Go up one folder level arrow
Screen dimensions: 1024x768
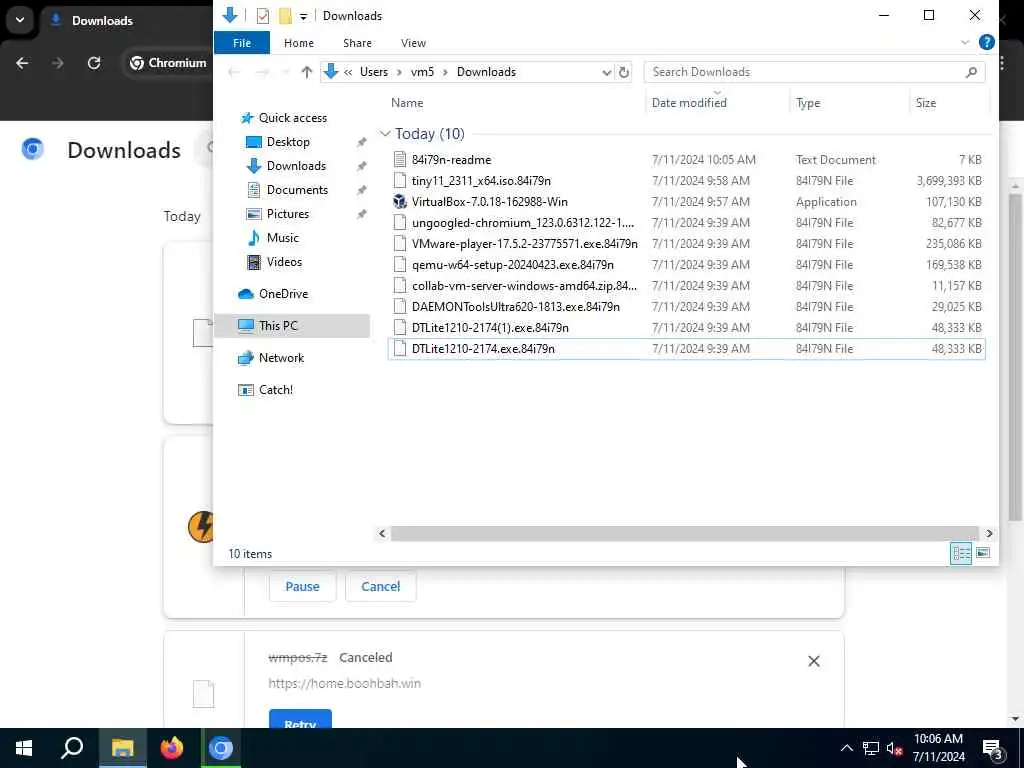tap(306, 72)
